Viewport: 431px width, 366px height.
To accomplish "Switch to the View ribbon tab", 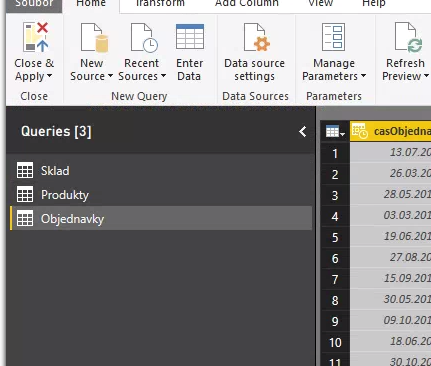I will 320,4.
